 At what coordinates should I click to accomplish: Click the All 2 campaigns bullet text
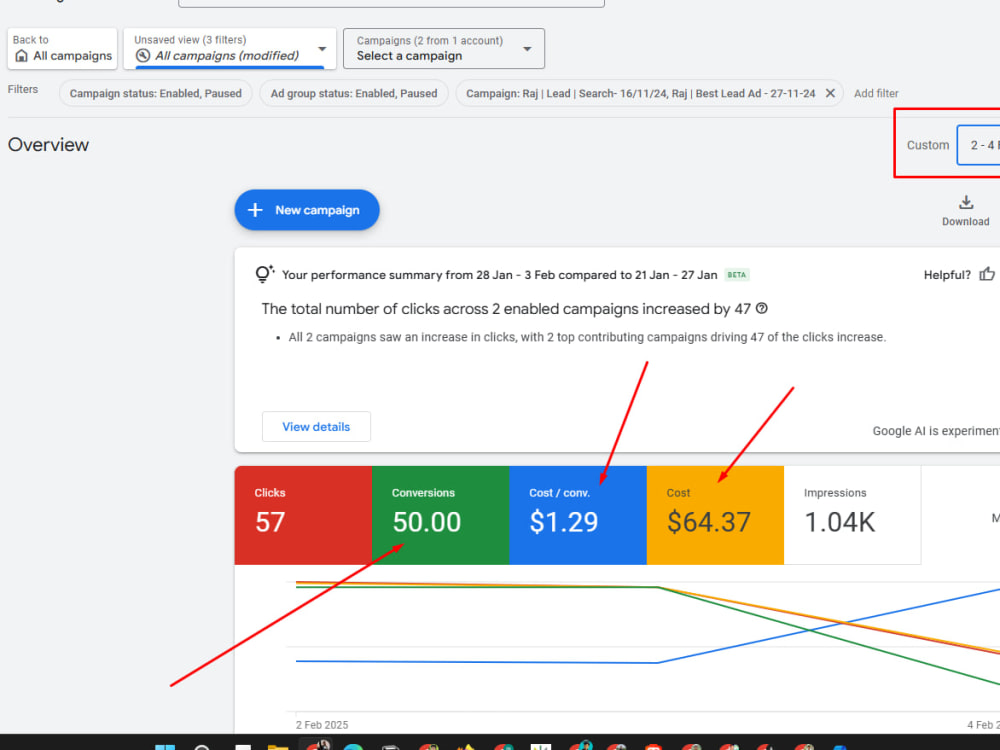(x=587, y=337)
